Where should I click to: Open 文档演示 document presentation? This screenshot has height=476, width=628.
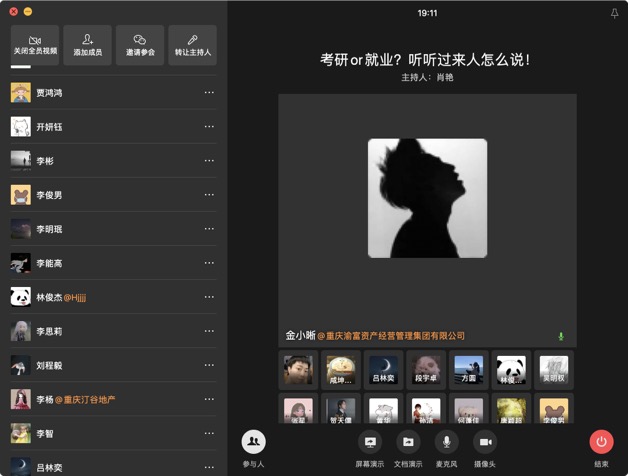pyautogui.click(x=408, y=442)
